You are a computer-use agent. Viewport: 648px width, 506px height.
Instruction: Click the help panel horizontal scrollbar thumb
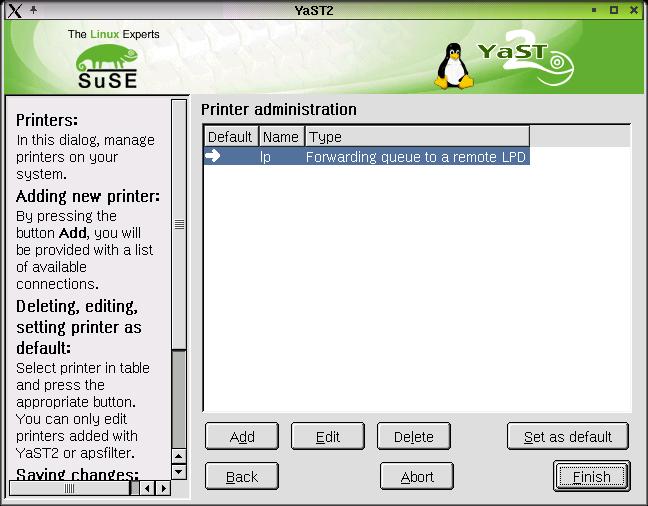[x=70, y=488]
